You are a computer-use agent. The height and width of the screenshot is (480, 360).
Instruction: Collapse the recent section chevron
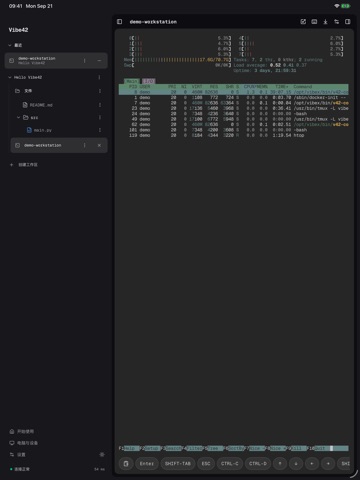click(x=10, y=45)
